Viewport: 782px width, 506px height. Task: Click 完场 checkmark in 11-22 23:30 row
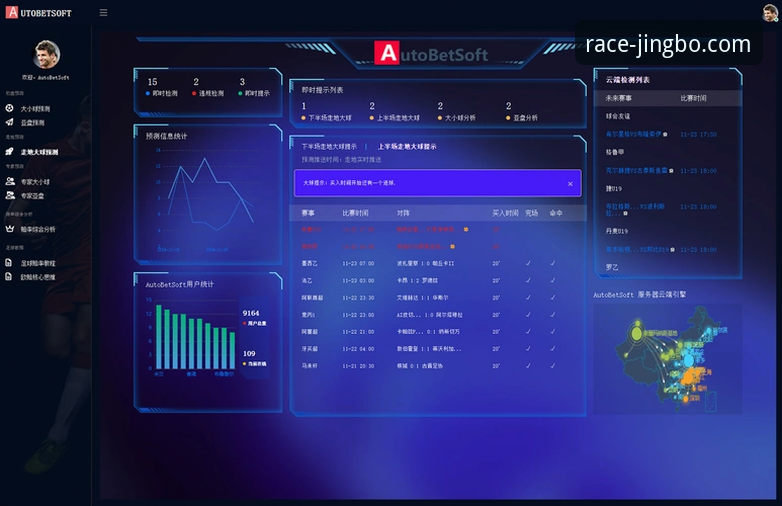point(528,297)
